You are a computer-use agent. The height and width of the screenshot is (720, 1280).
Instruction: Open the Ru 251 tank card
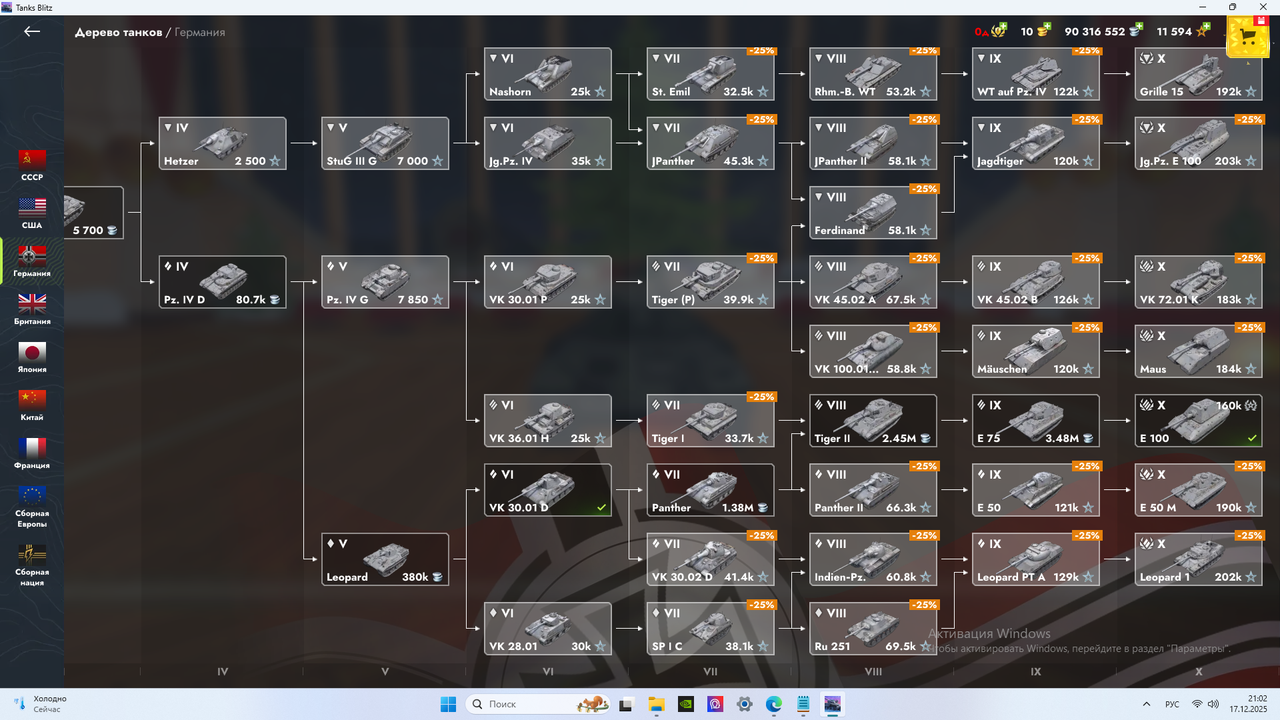coord(873,628)
